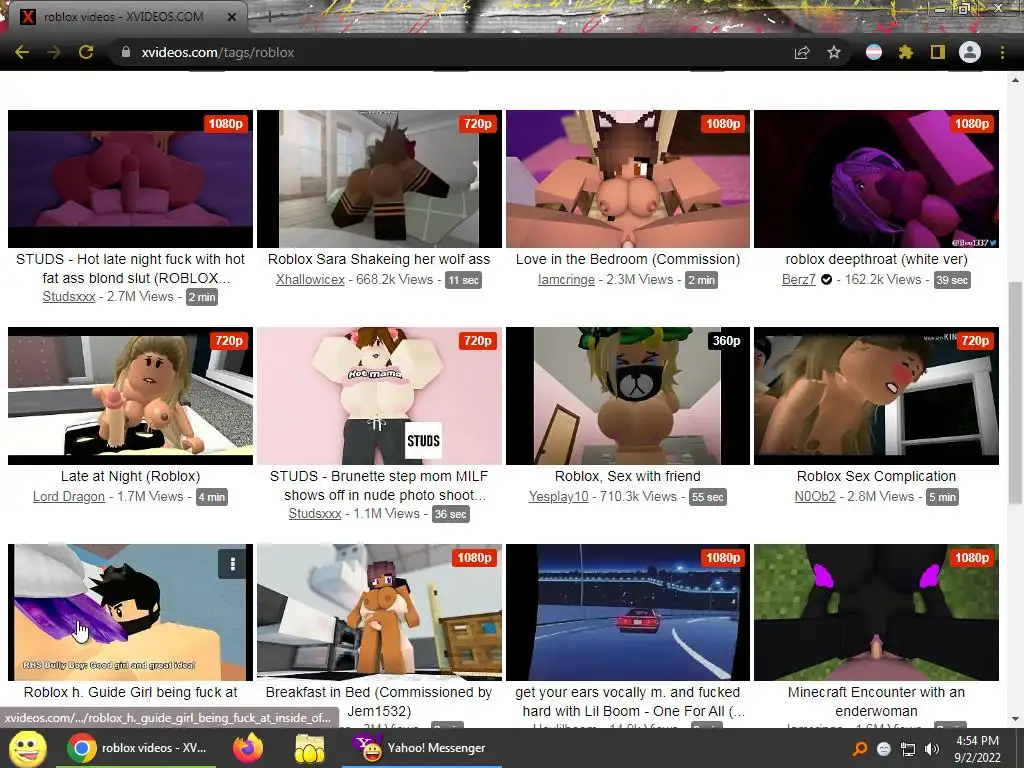Switch to the Chrome taskbar button
Image resolution: width=1024 pixels, height=768 pixels.
137,748
